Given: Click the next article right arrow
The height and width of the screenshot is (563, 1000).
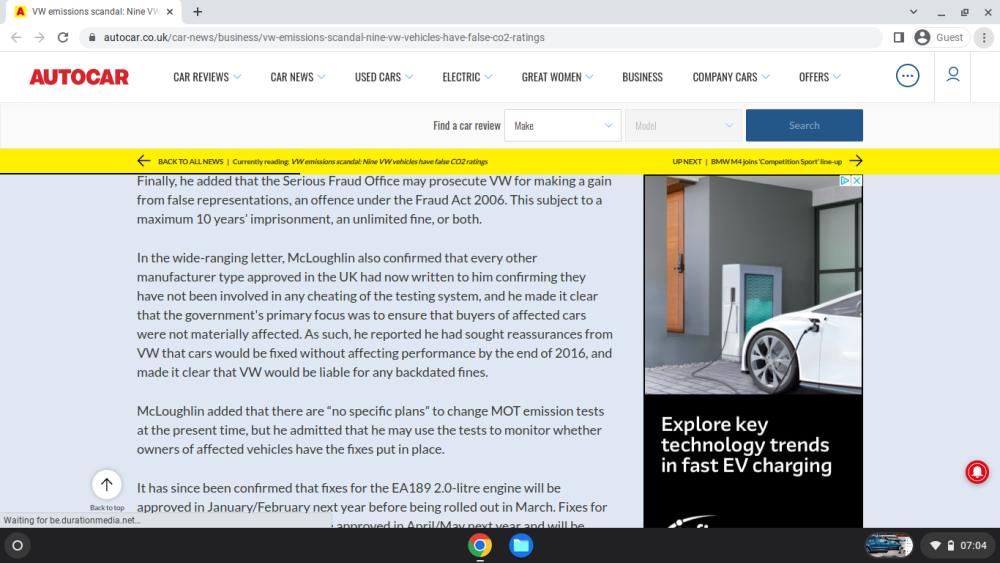Looking at the screenshot, I should pyautogui.click(x=856, y=161).
